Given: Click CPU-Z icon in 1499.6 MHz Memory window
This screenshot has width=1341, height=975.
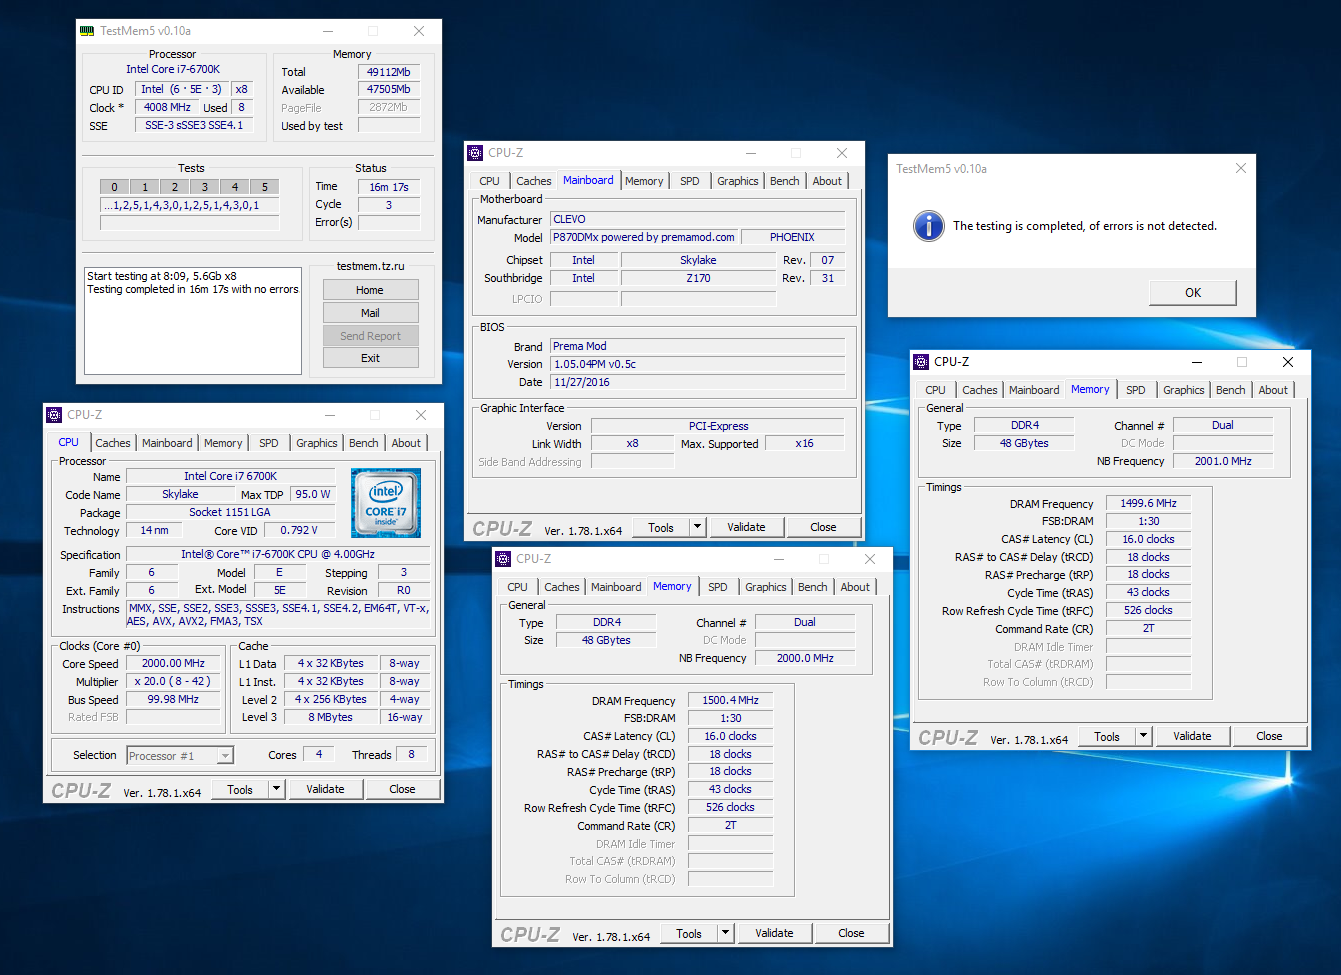Looking at the screenshot, I should 921,362.
